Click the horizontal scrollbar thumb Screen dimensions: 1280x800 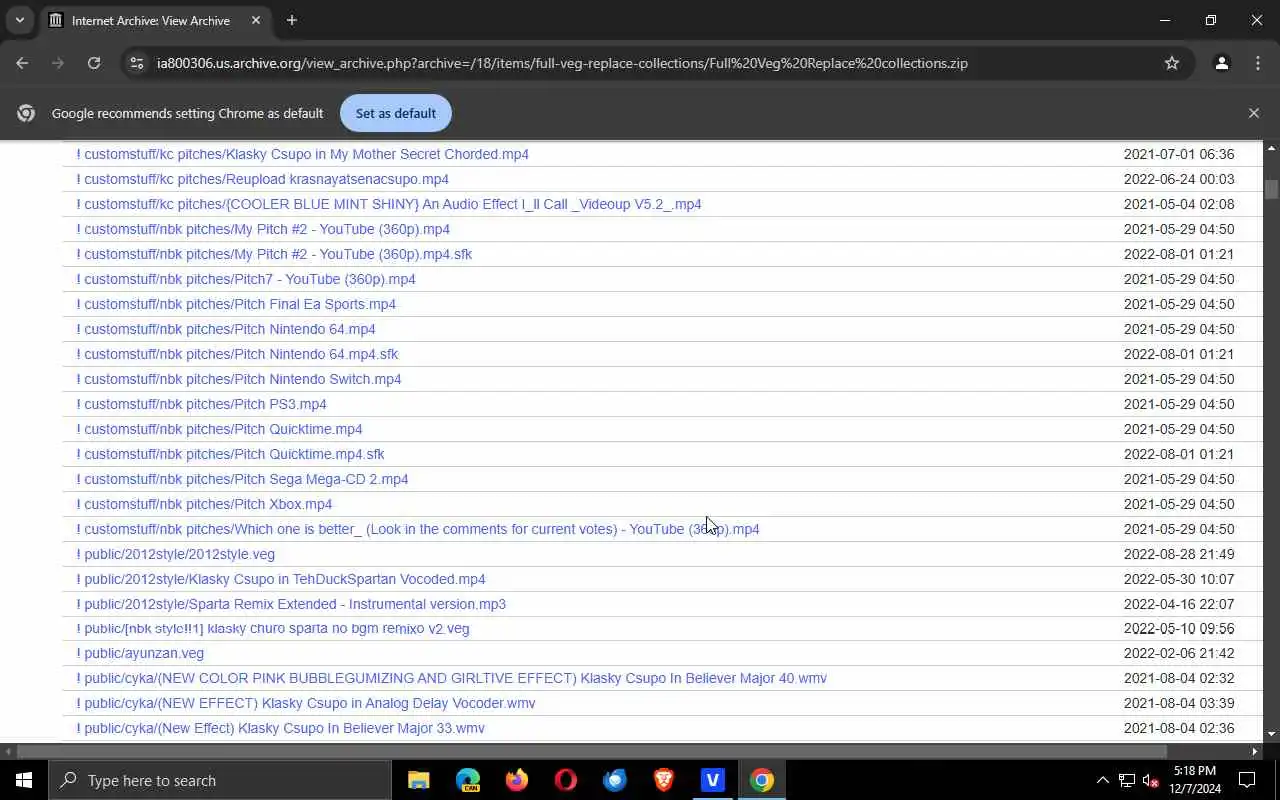(590, 751)
